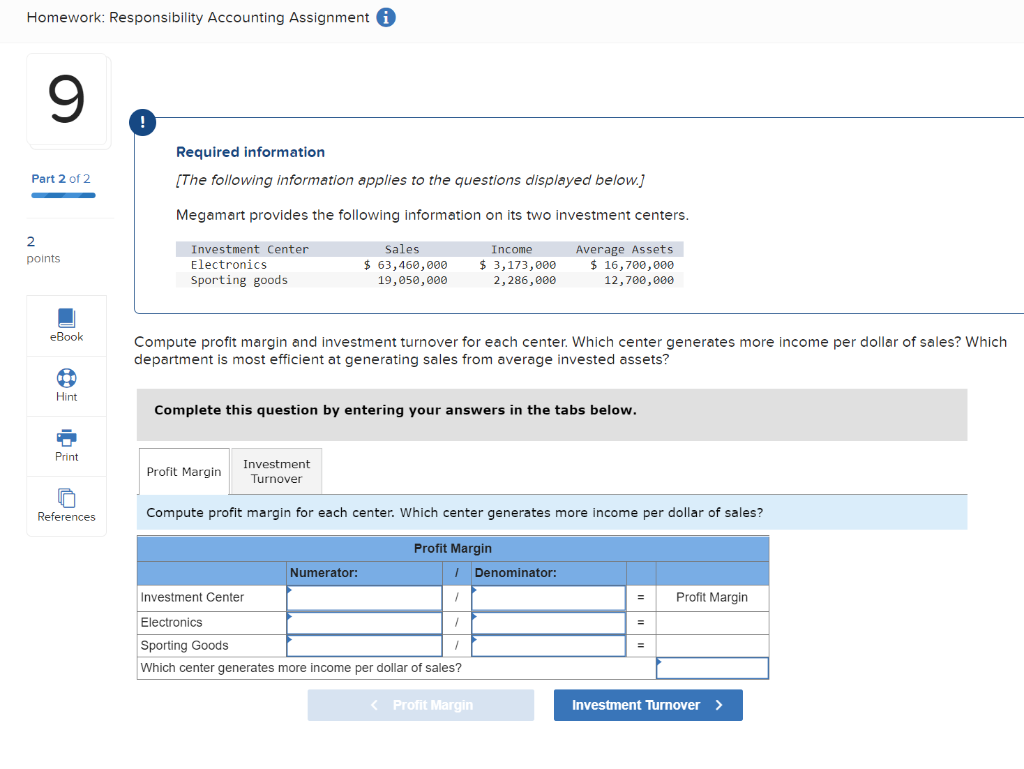Switch to the Investment Turnover tab

click(x=275, y=470)
